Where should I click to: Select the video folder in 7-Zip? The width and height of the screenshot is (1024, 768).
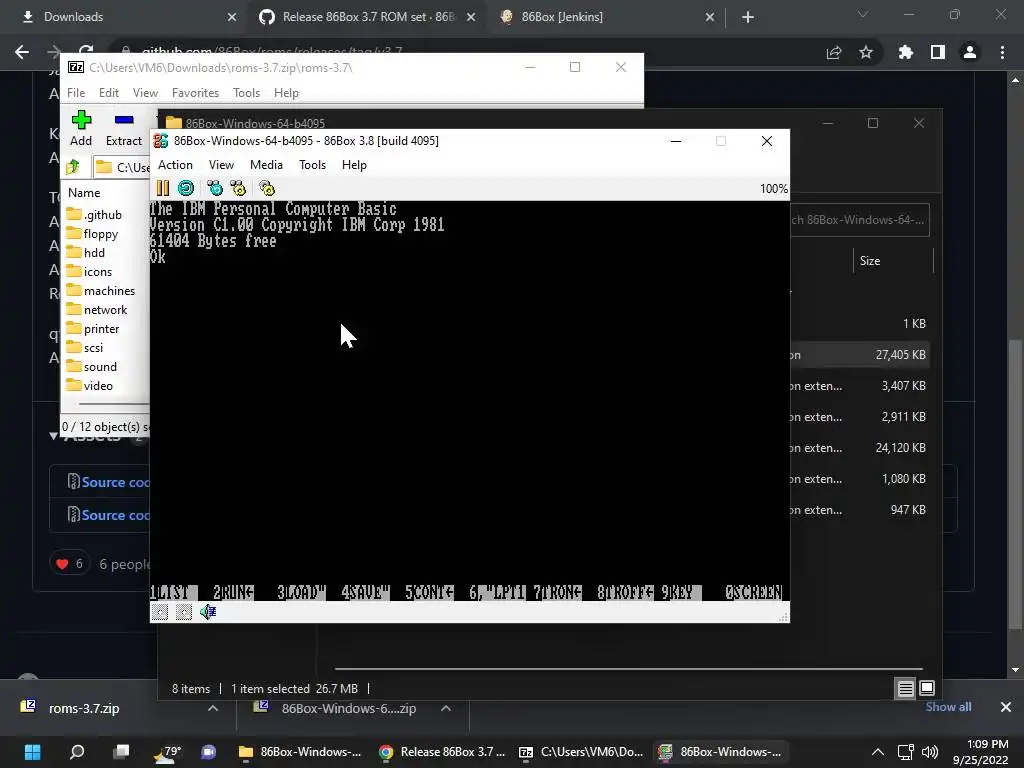(89, 386)
